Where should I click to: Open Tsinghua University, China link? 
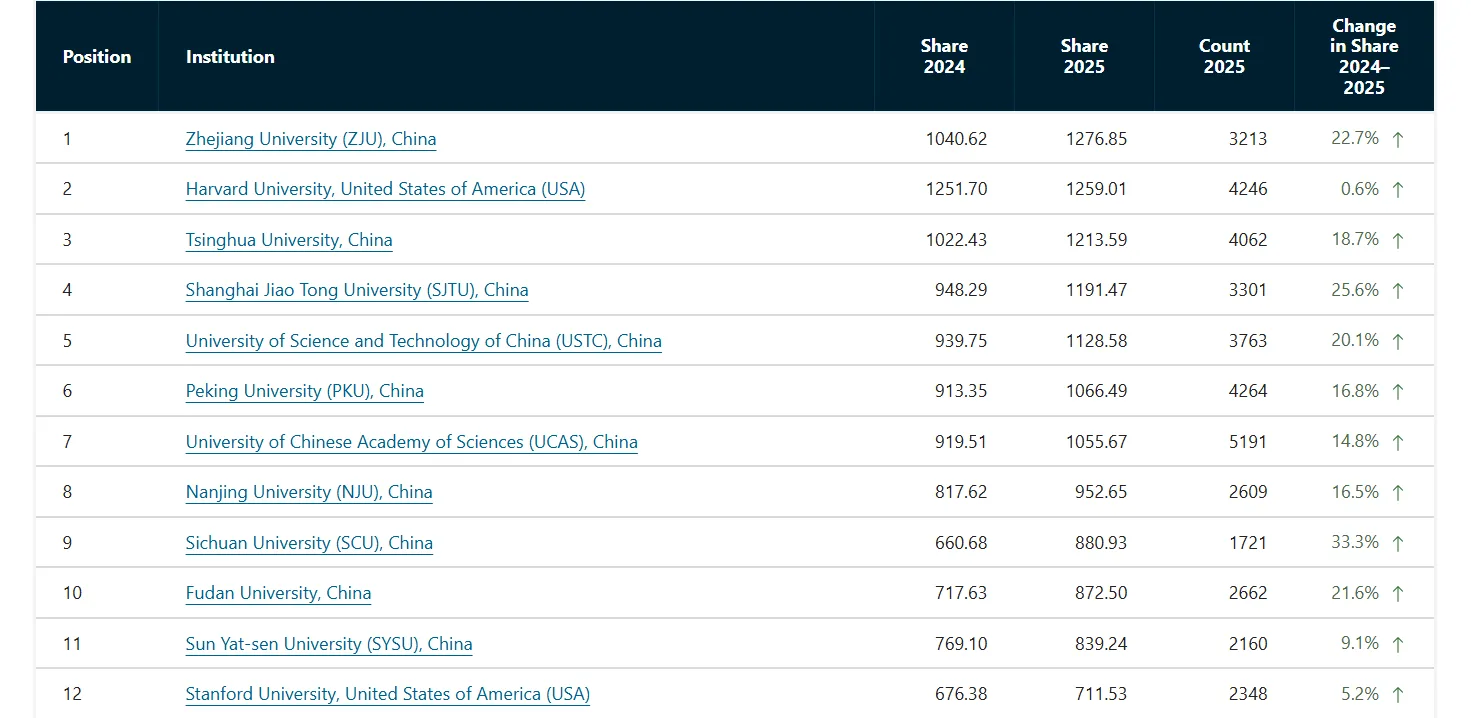[289, 240]
